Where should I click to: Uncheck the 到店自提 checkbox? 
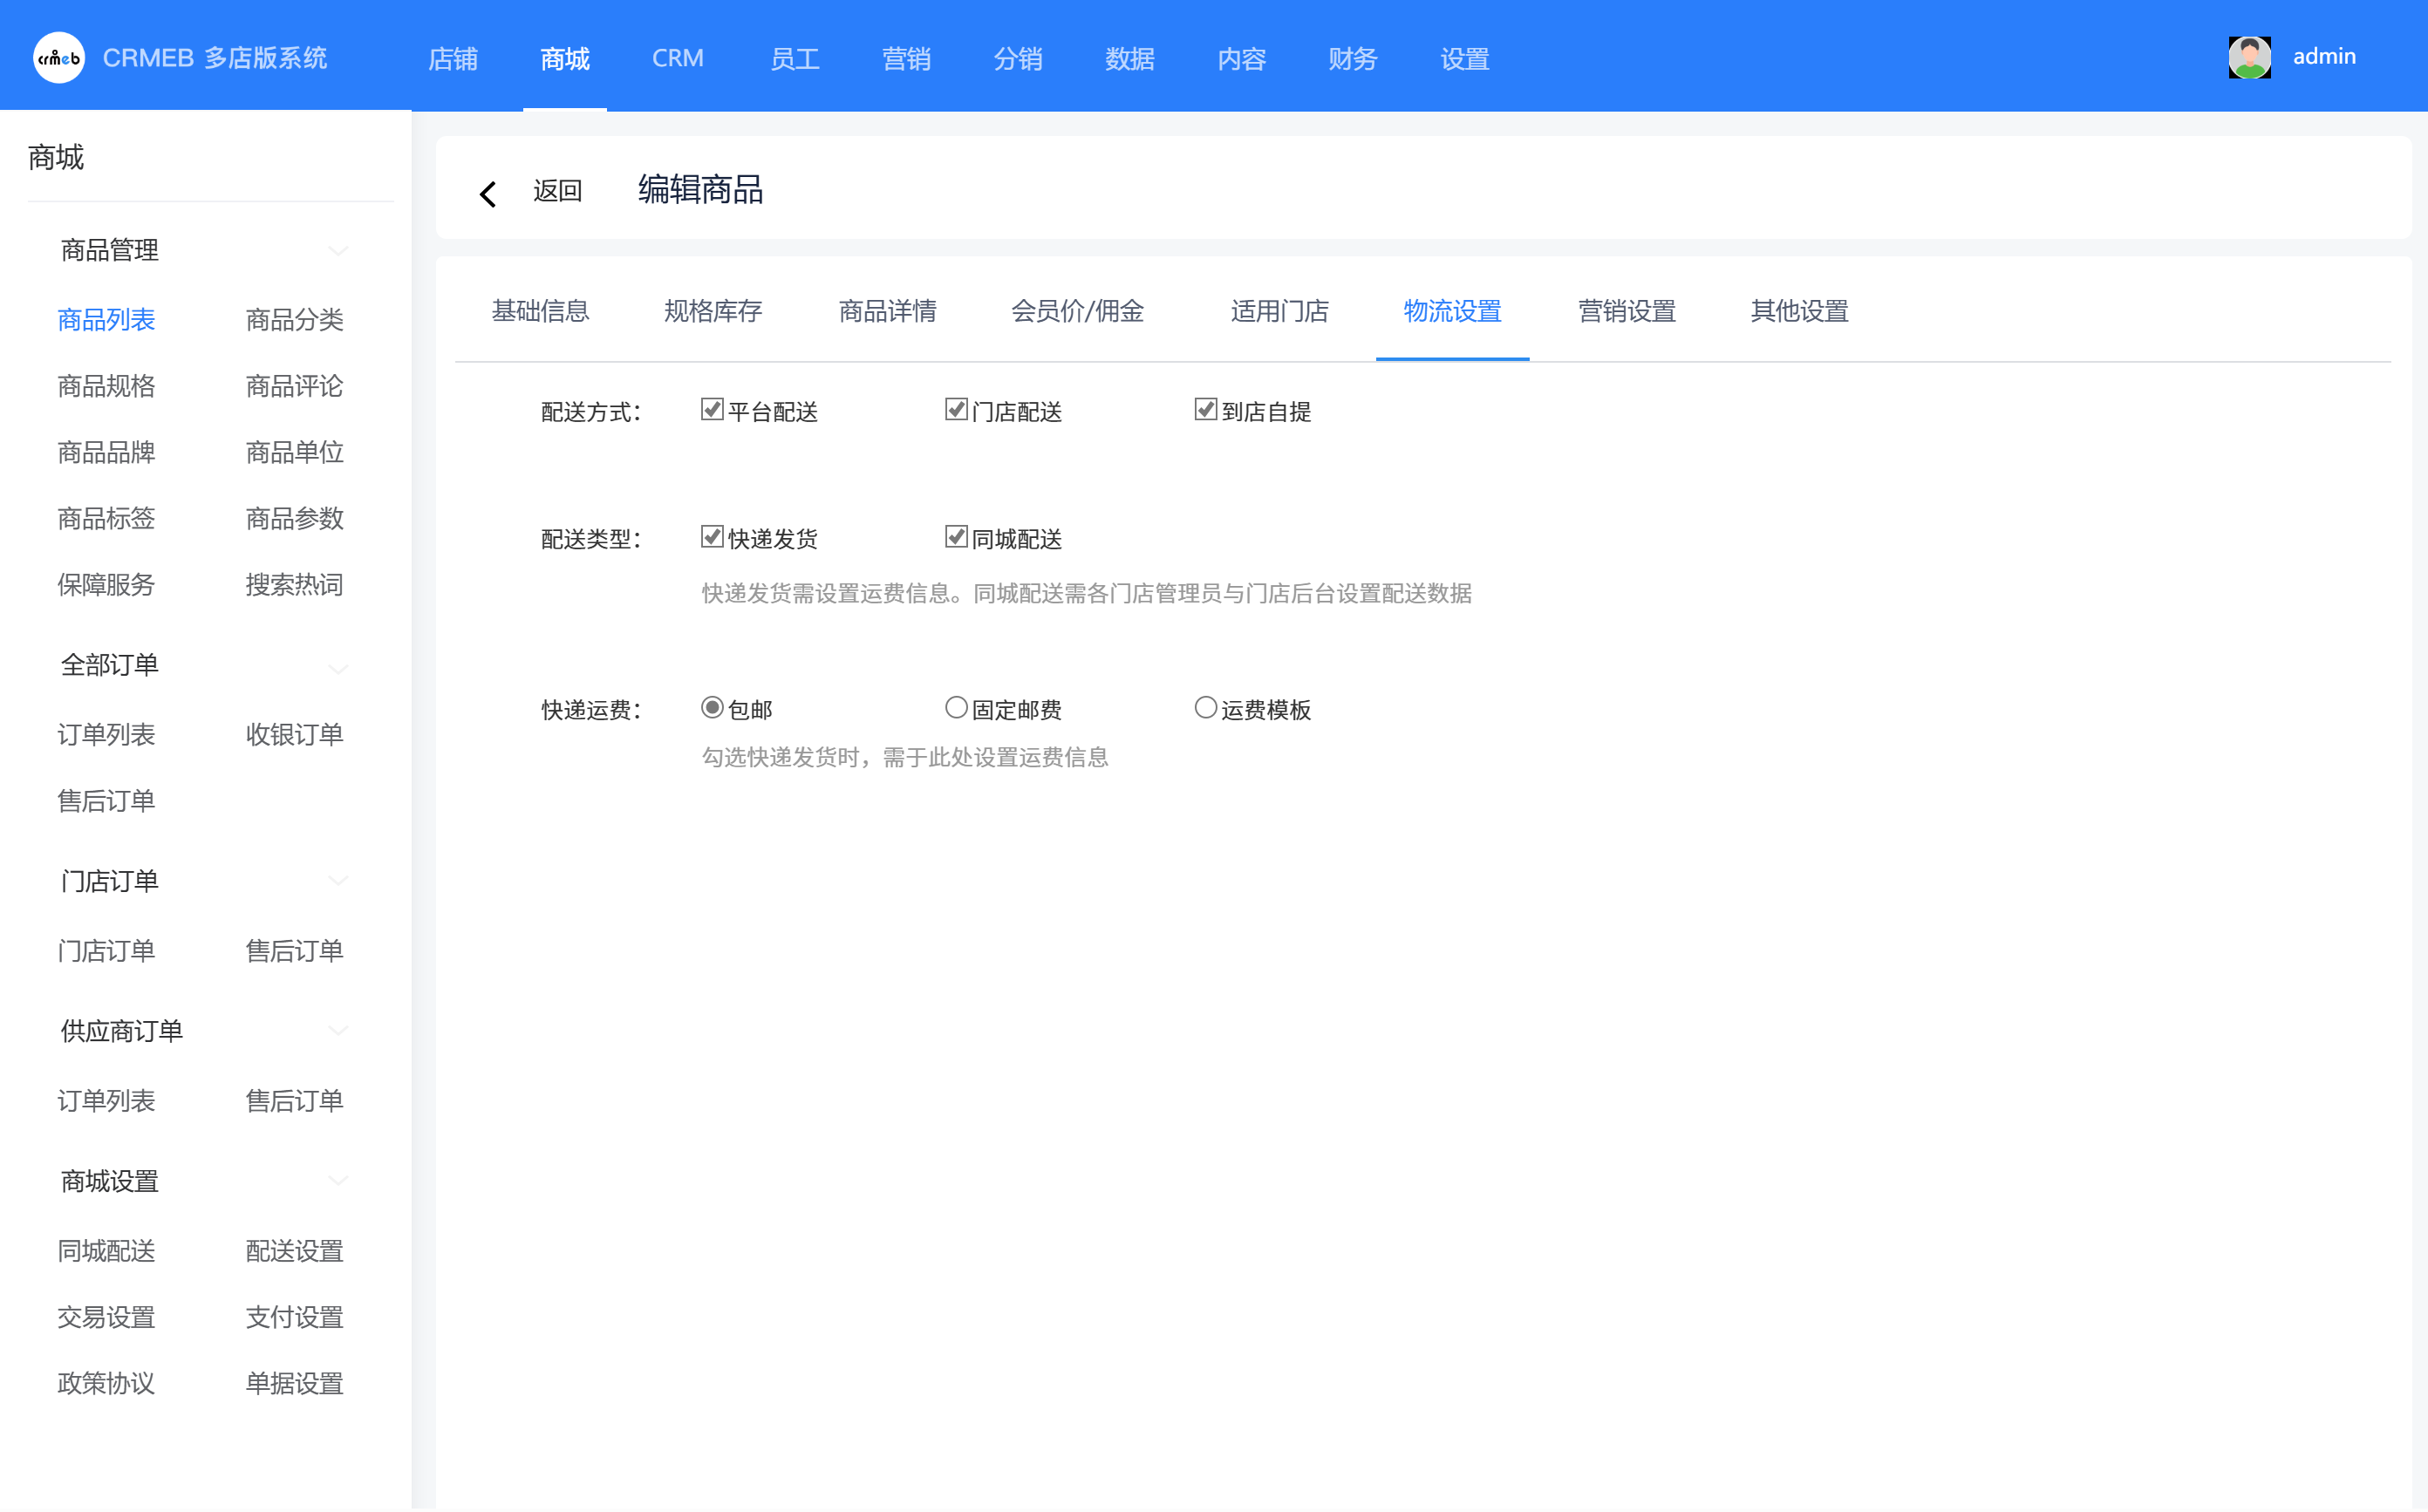1205,410
